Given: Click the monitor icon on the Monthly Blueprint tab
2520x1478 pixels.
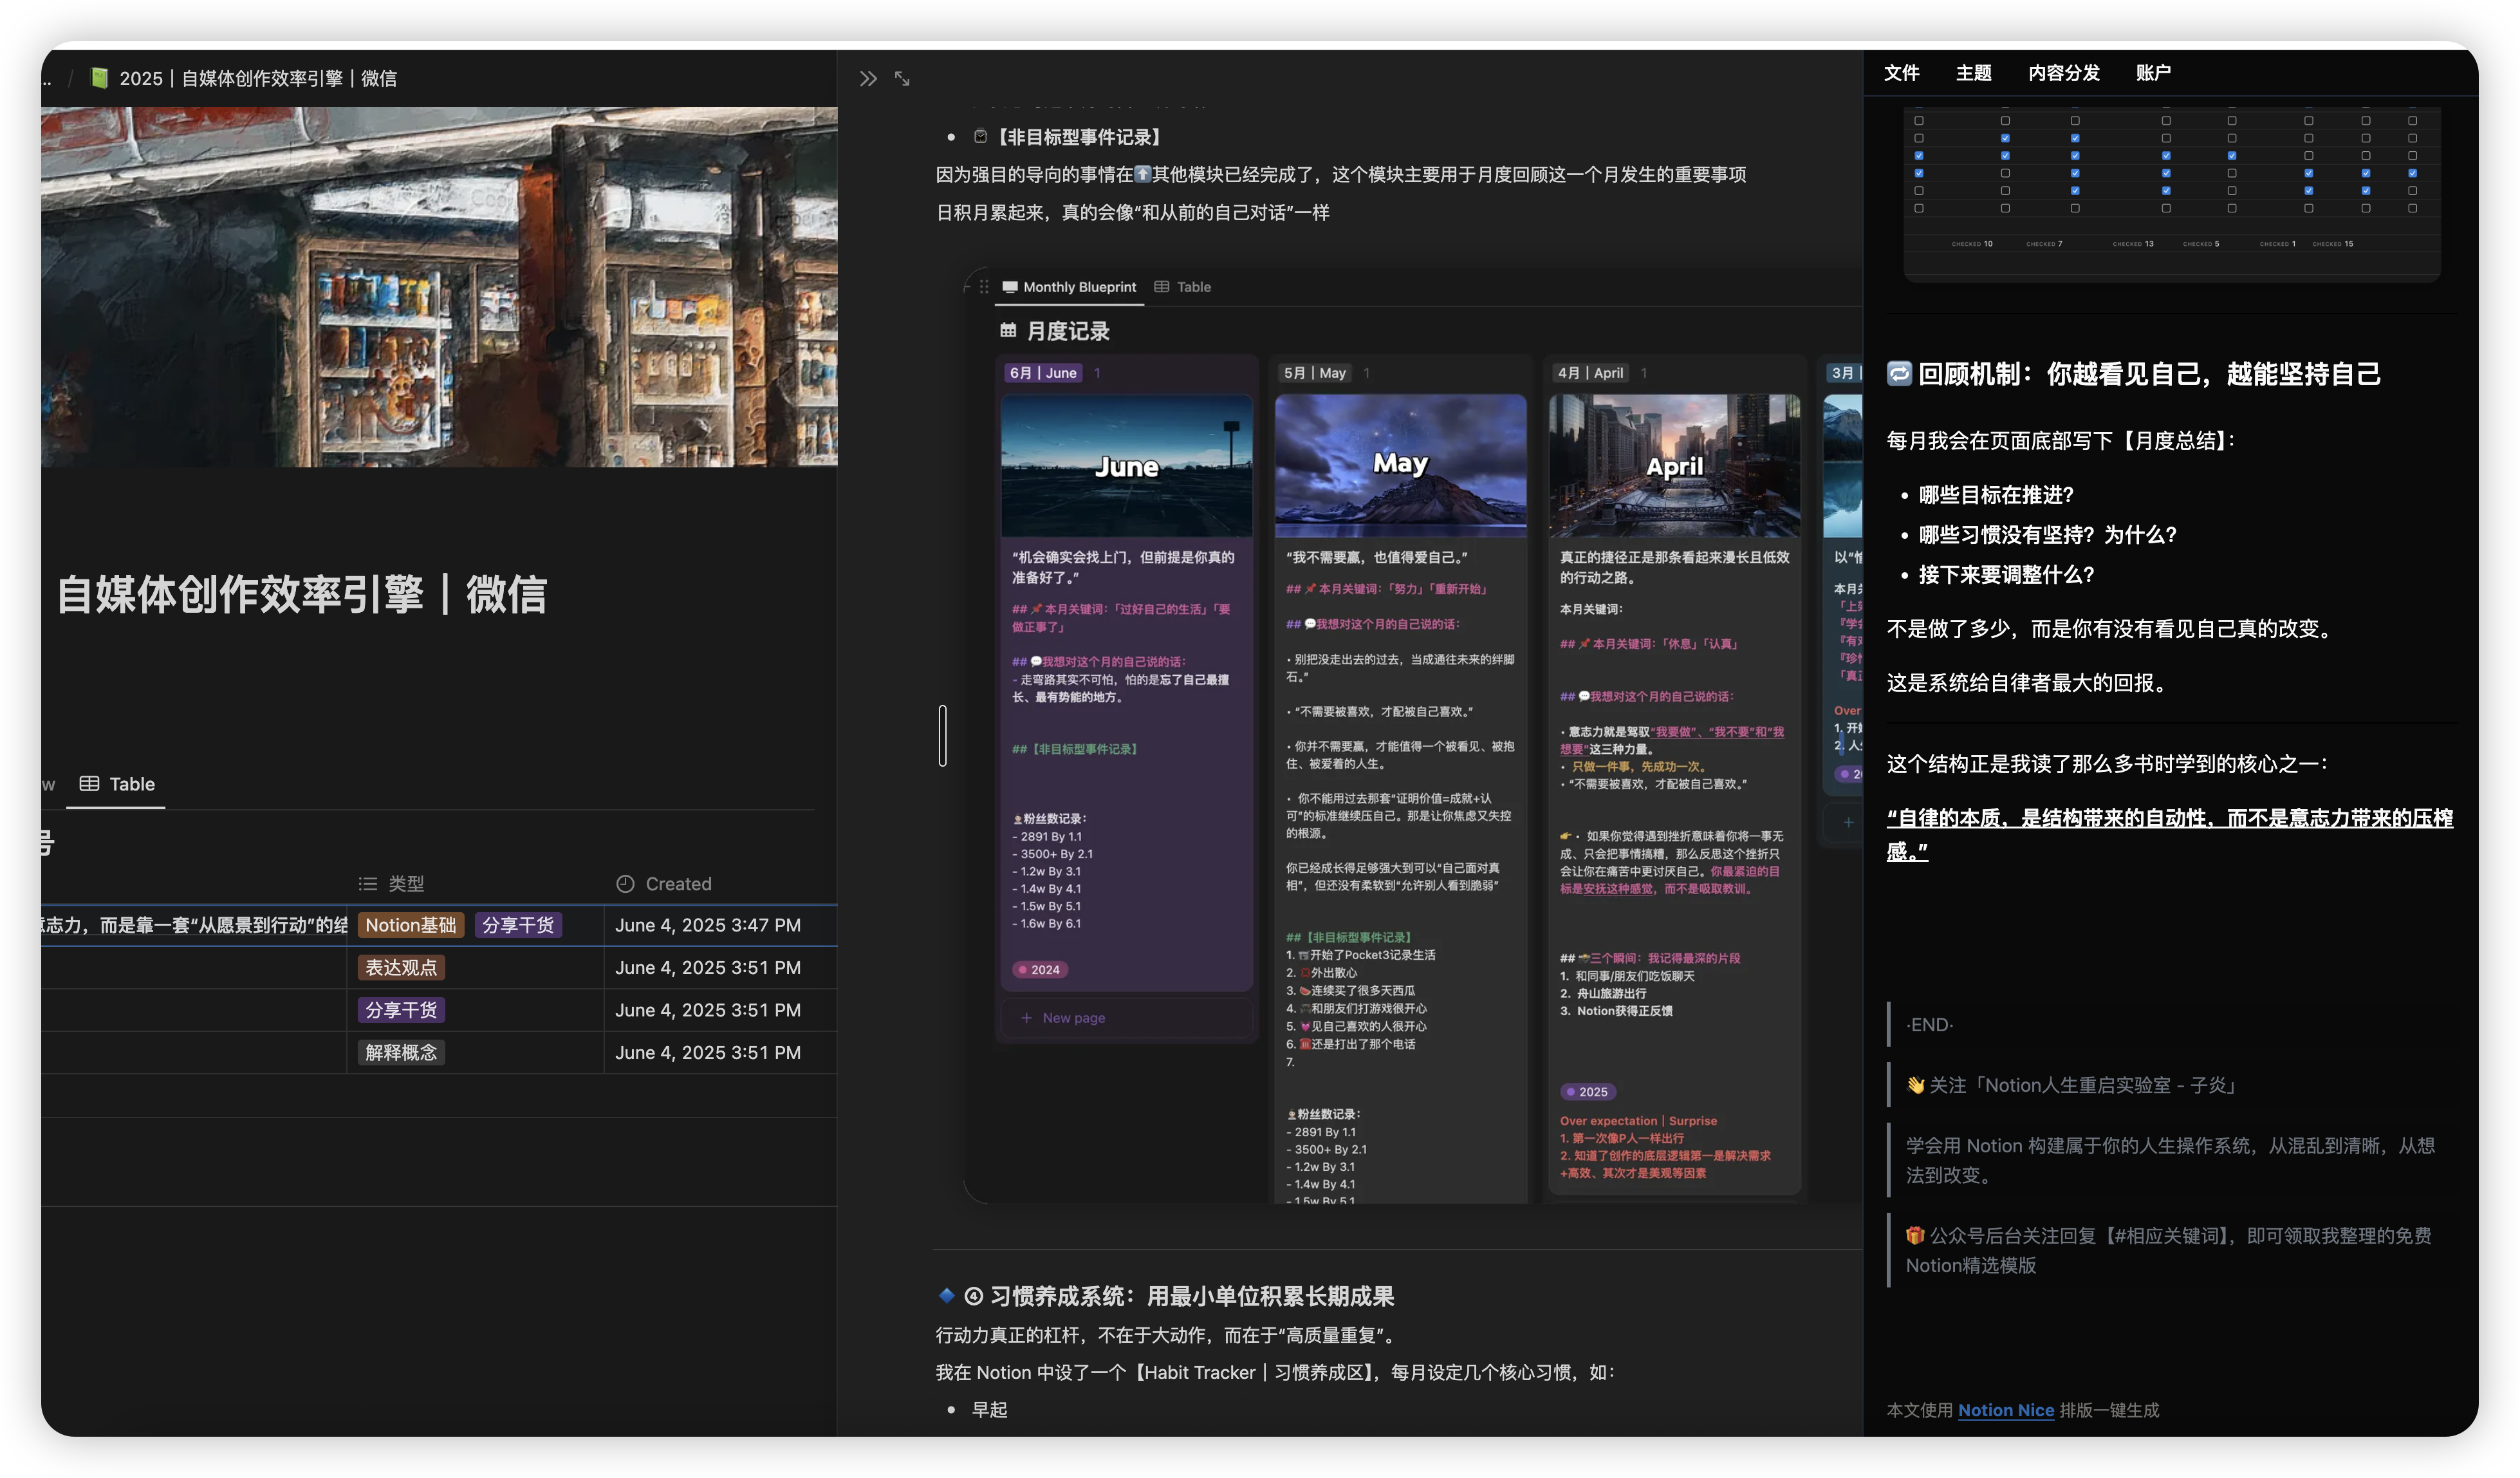Looking at the screenshot, I should coord(1010,287).
